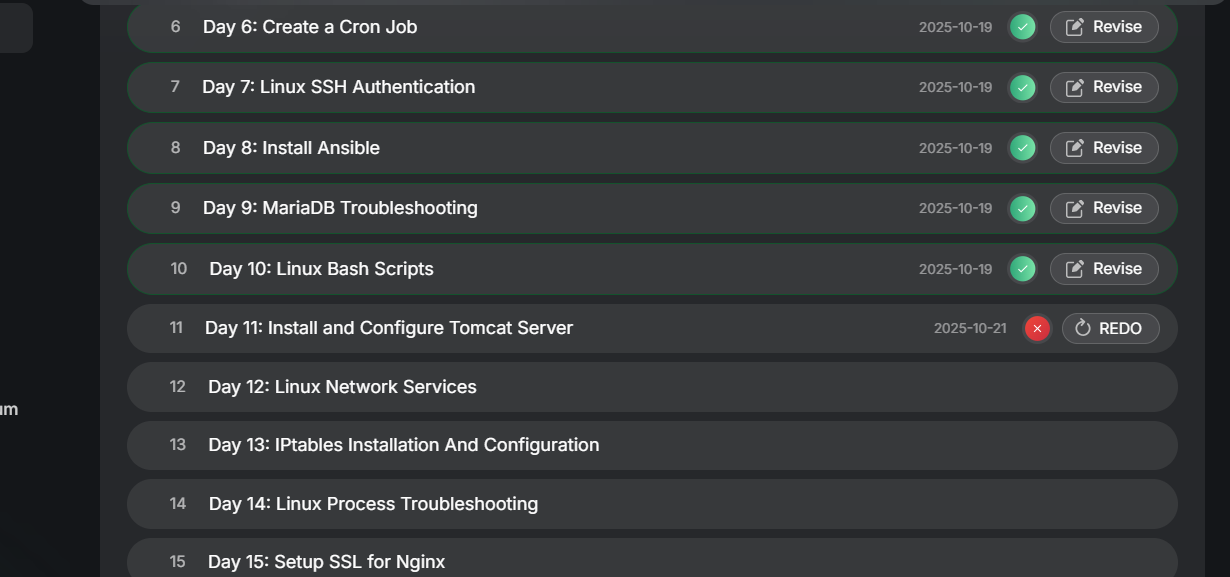Revise the Day 10 Bash Scripts task

(x=1104, y=269)
